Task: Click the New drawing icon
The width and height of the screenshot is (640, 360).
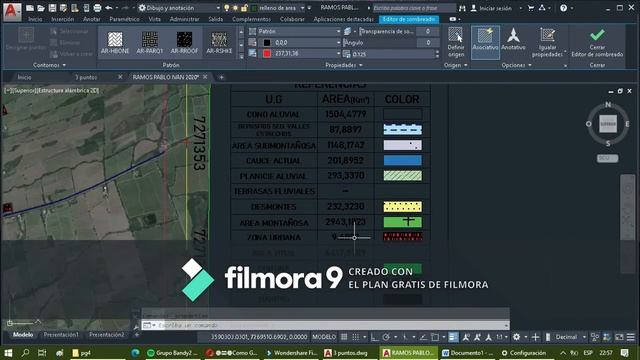Action: [30, 8]
